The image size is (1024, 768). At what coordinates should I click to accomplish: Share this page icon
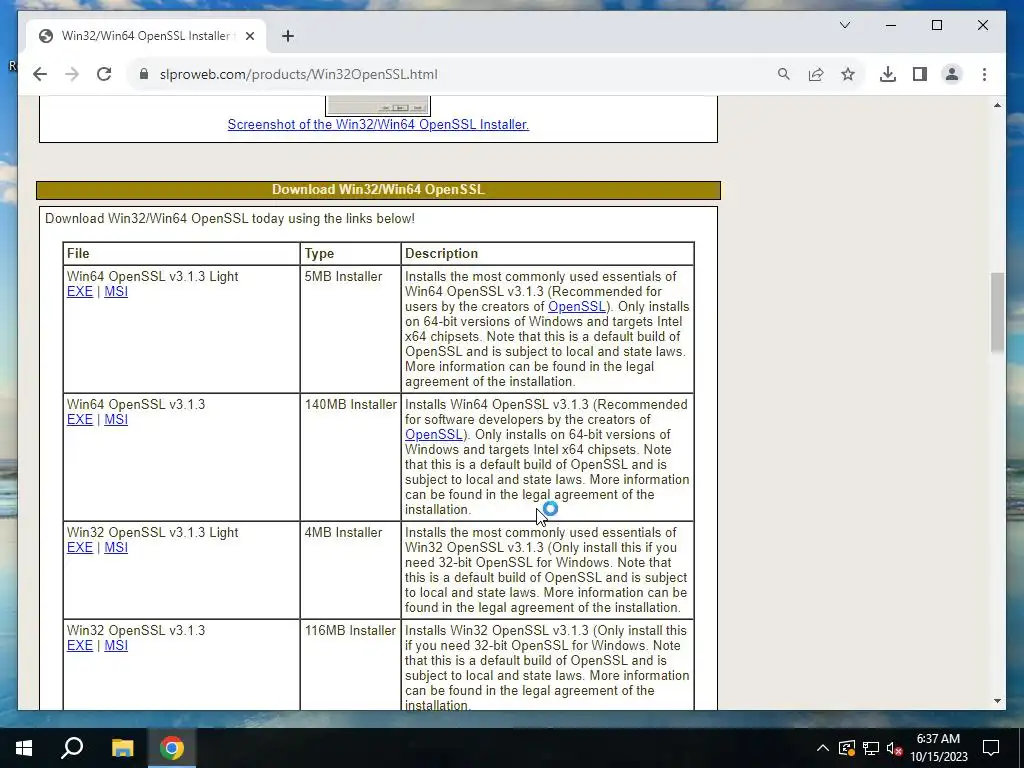(816, 74)
